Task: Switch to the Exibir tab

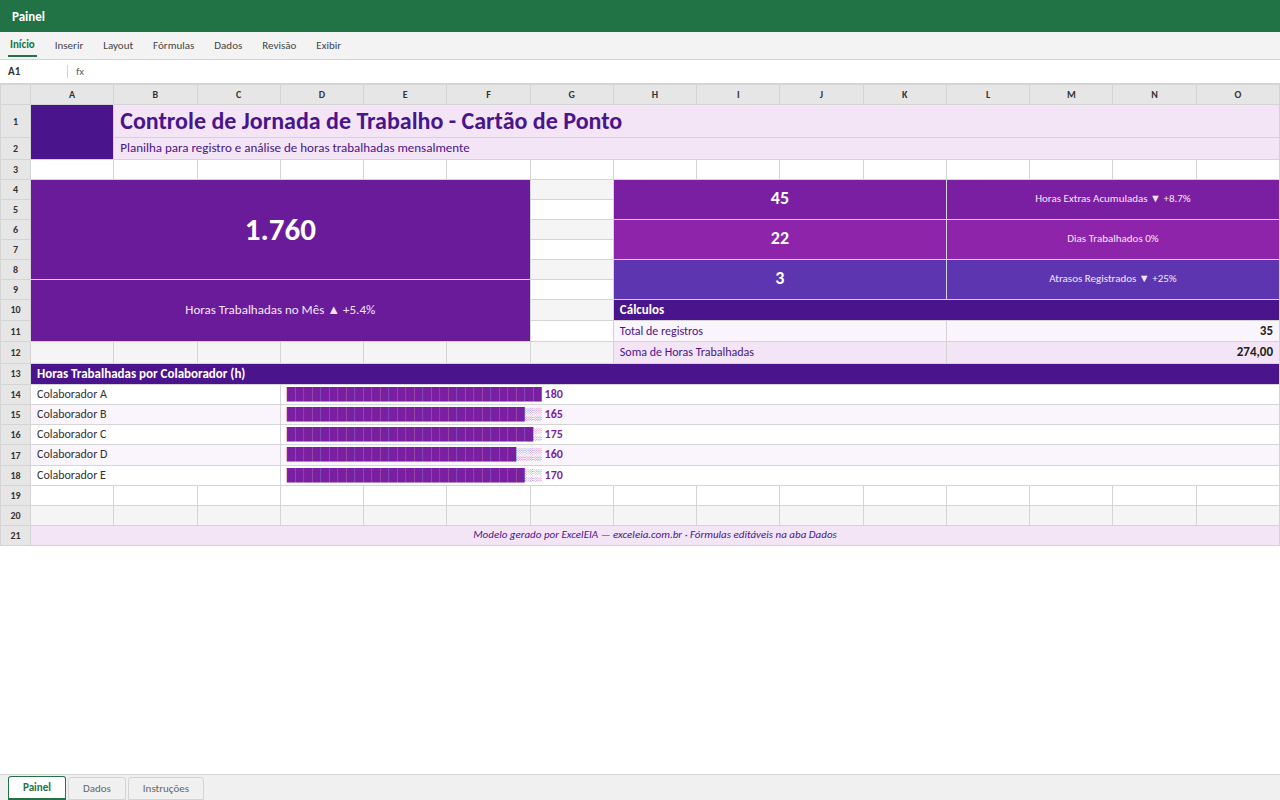Action: pos(328,46)
